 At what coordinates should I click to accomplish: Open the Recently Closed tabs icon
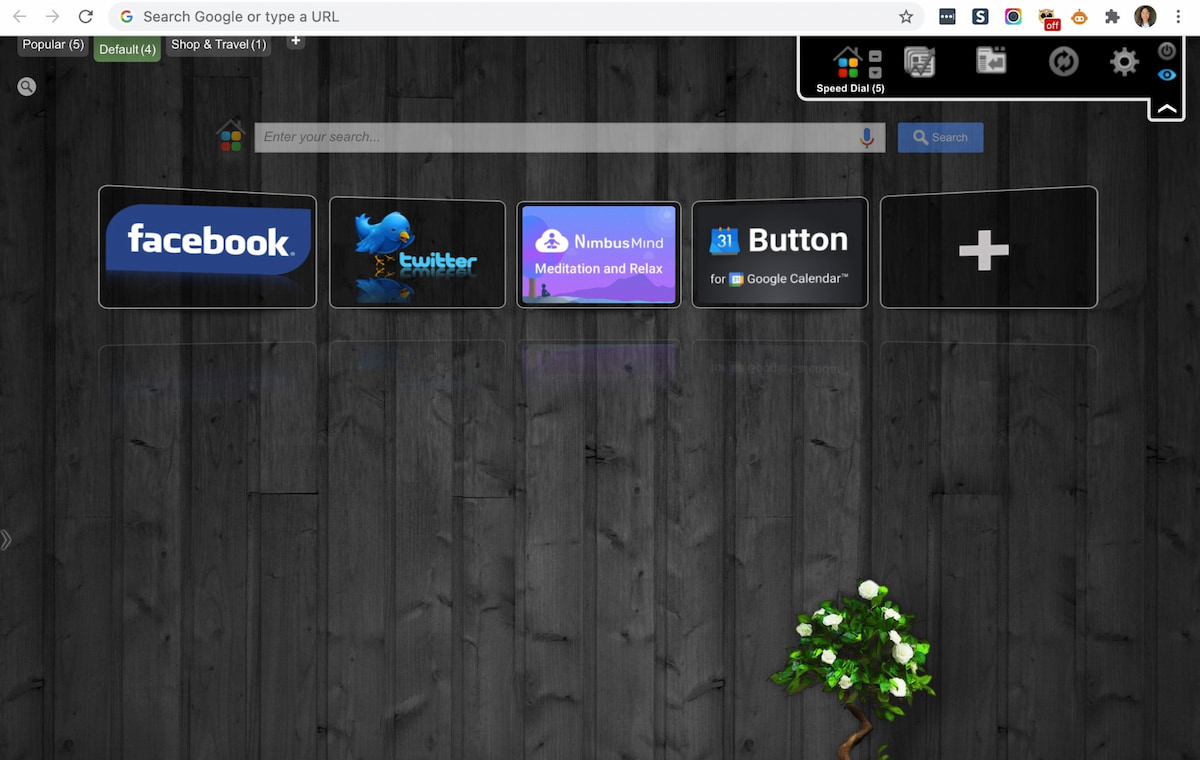click(991, 61)
